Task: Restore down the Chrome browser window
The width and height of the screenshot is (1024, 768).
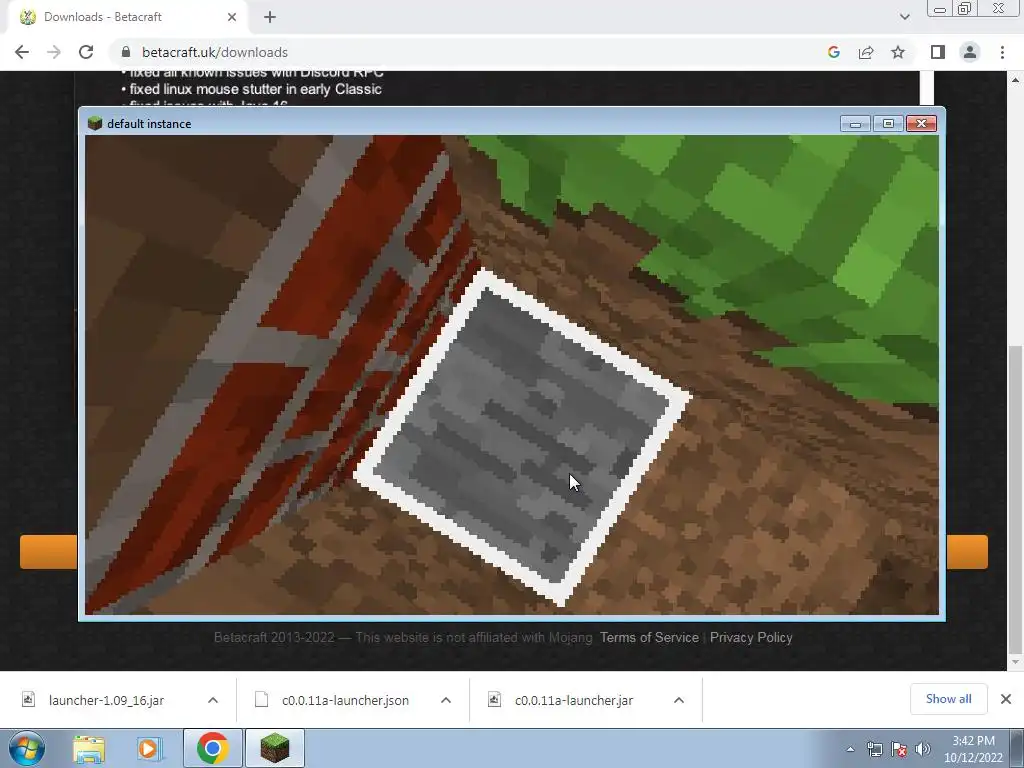Action: click(x=965, y=9)
